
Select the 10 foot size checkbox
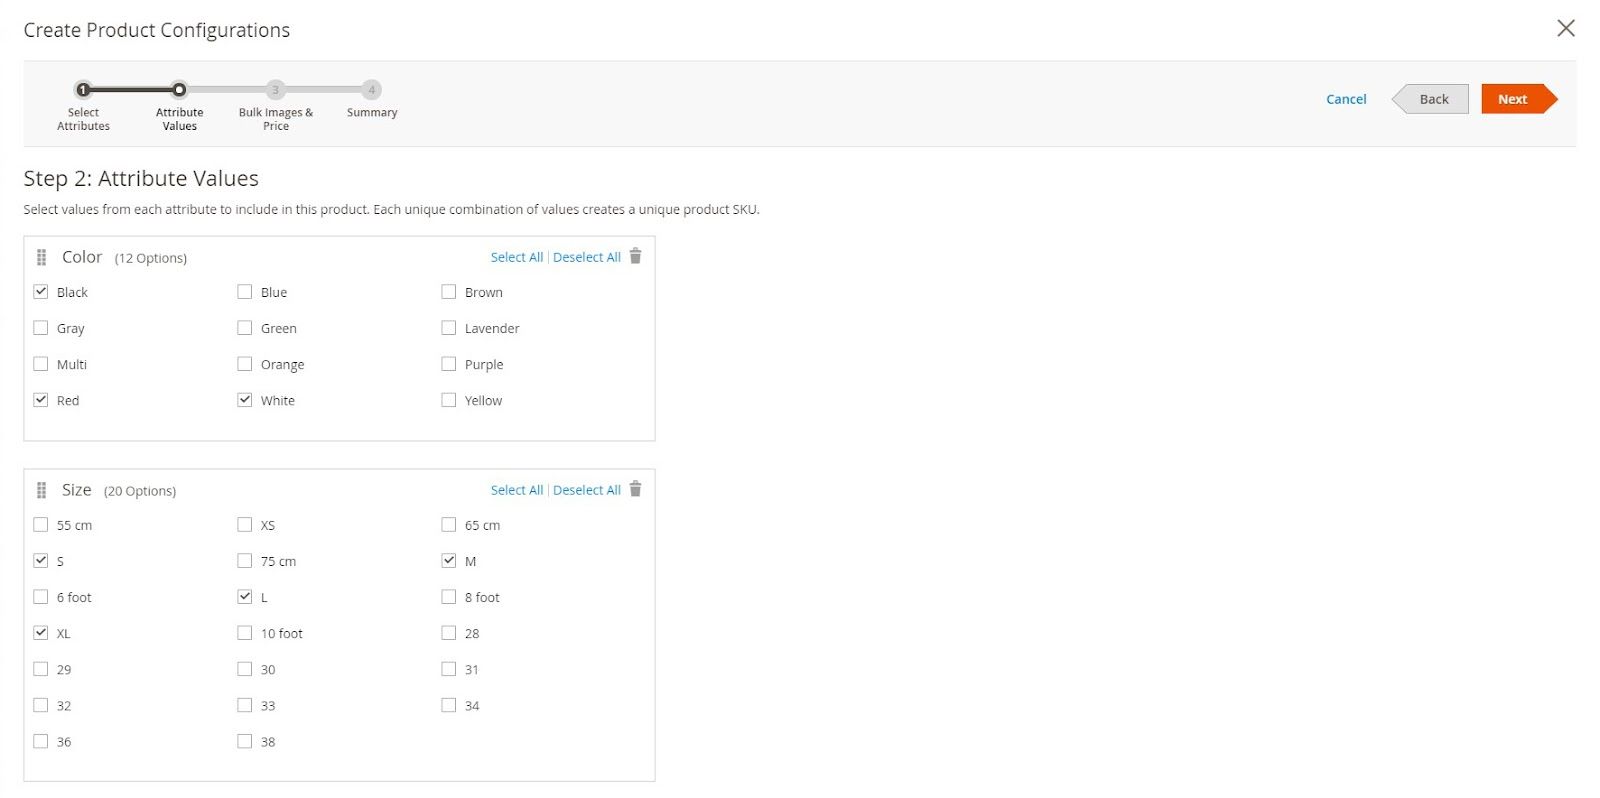(x=245, y=633)
